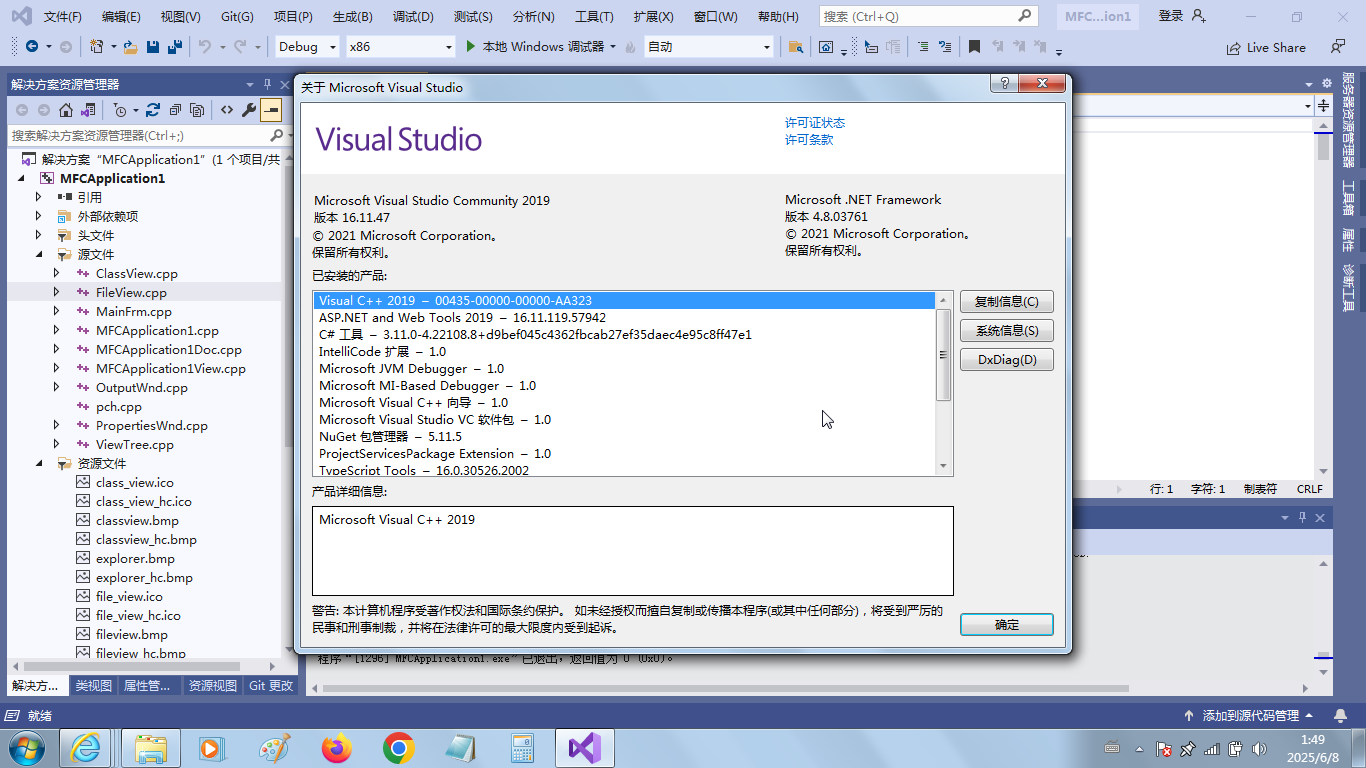Click the Save All toolbar icon
Viewport: 1366px width, 768px height.
click(174, 47)
